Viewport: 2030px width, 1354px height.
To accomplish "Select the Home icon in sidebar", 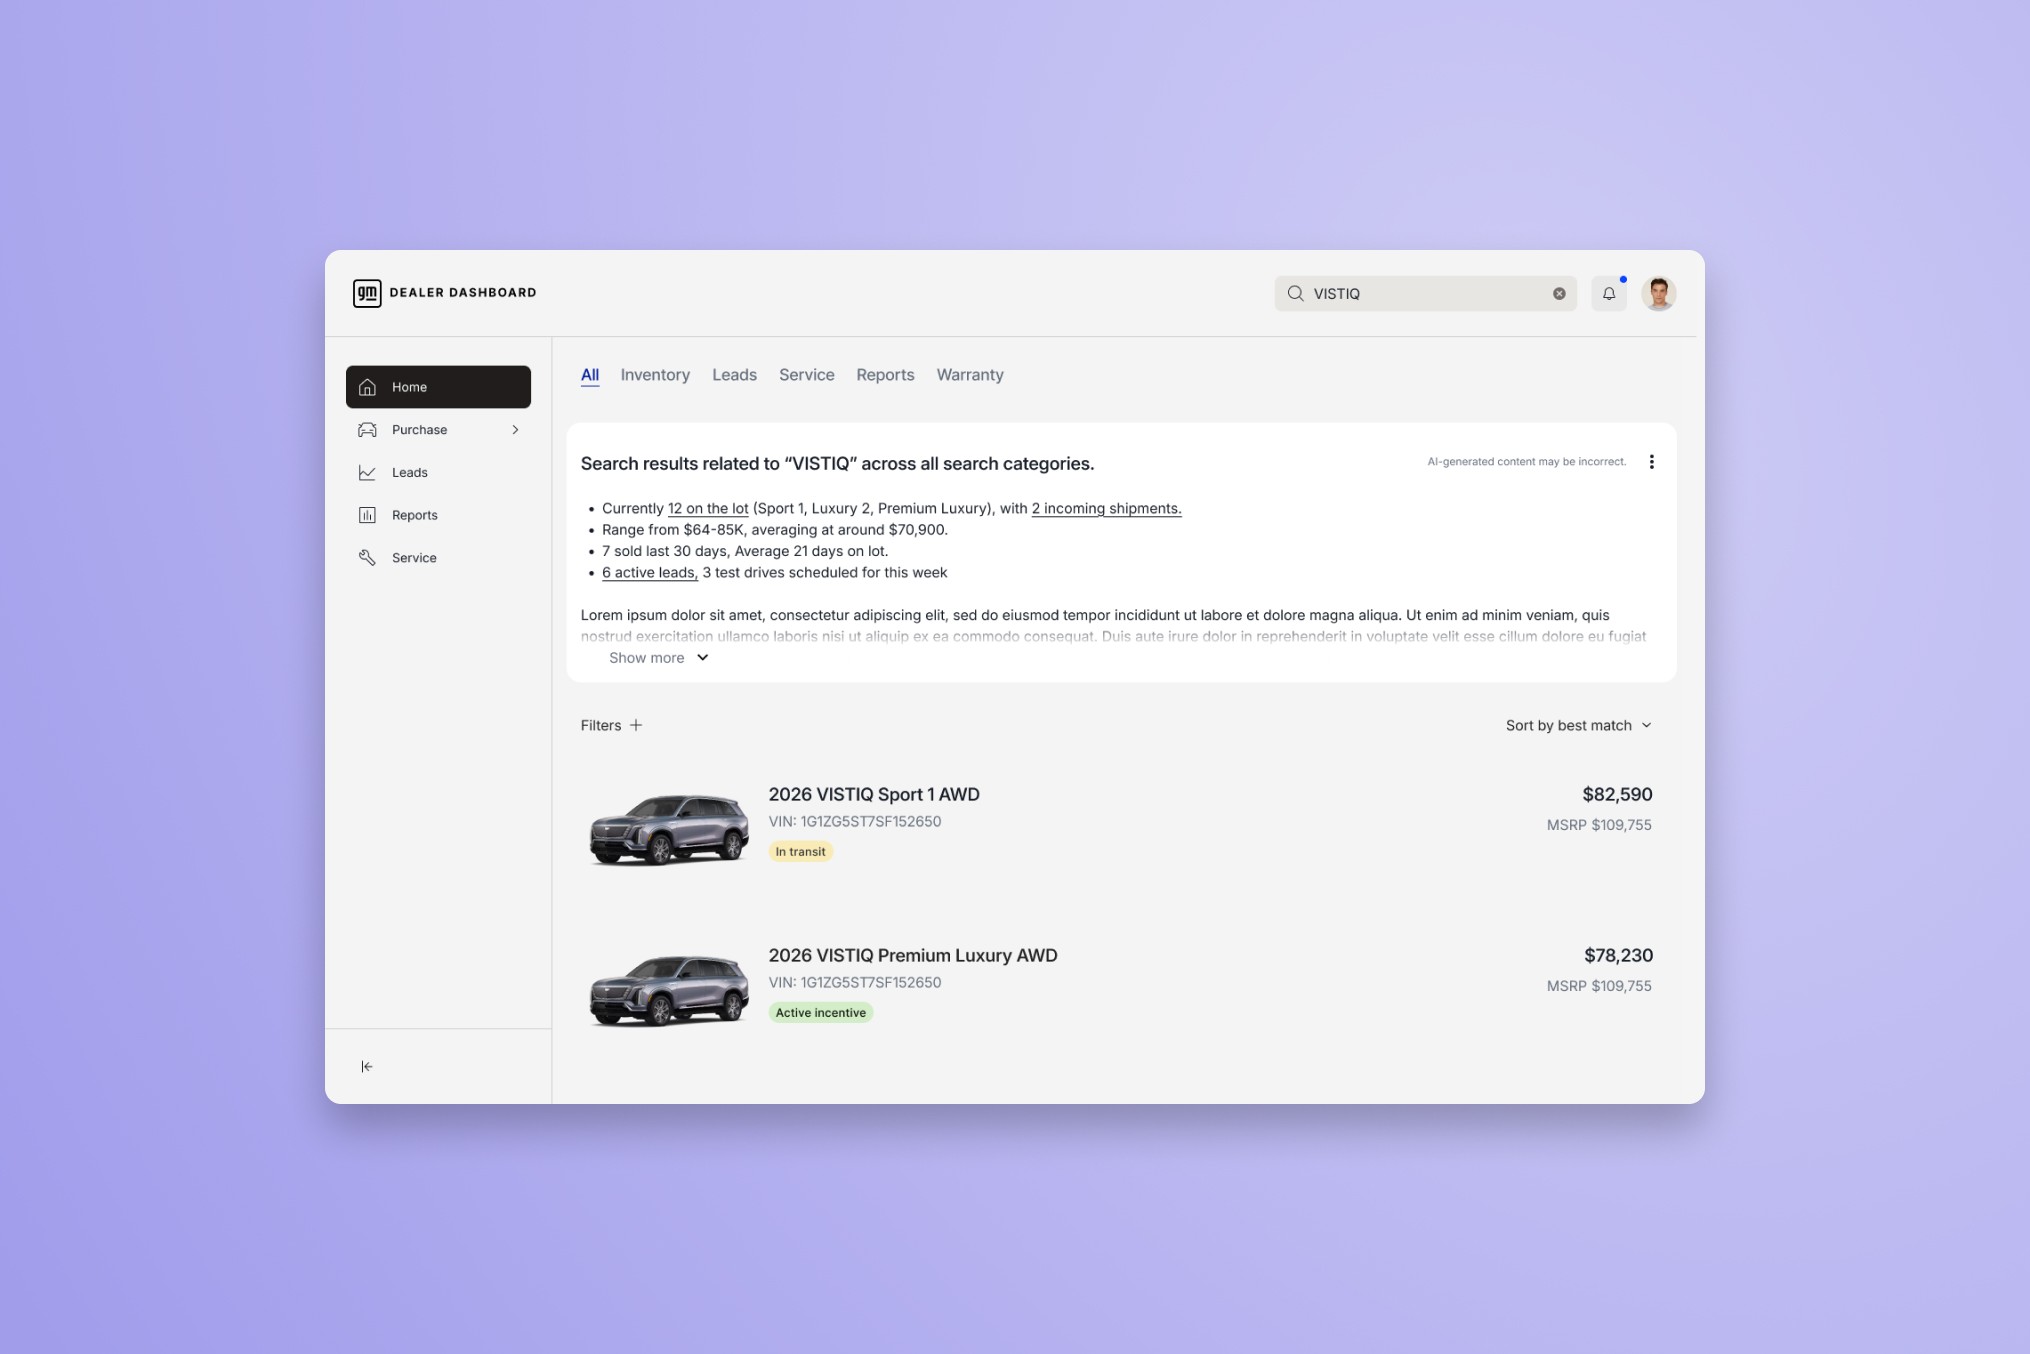I will [367, 387].
